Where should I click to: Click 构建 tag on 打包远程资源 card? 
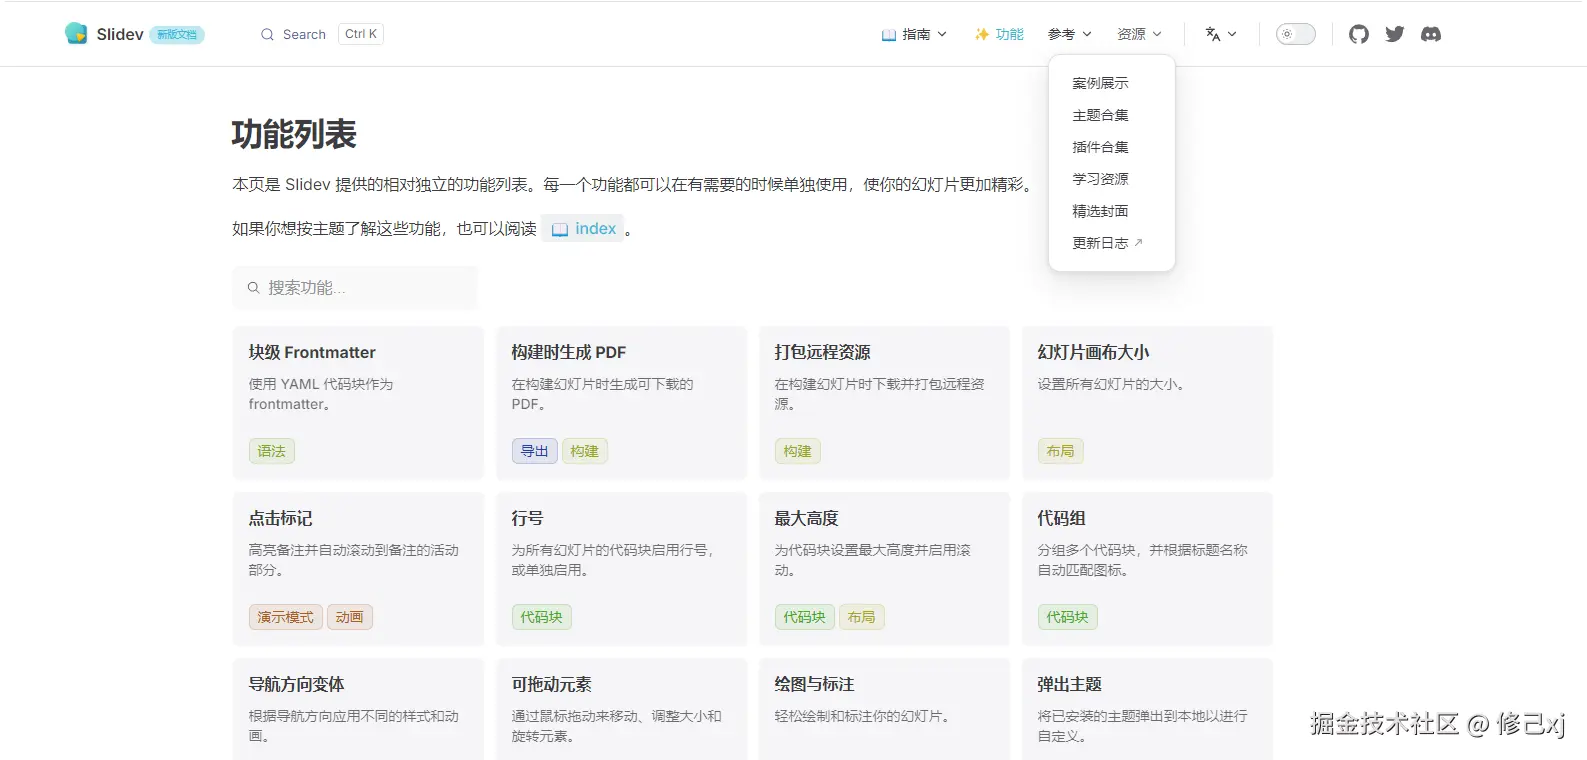click(797, 451)
